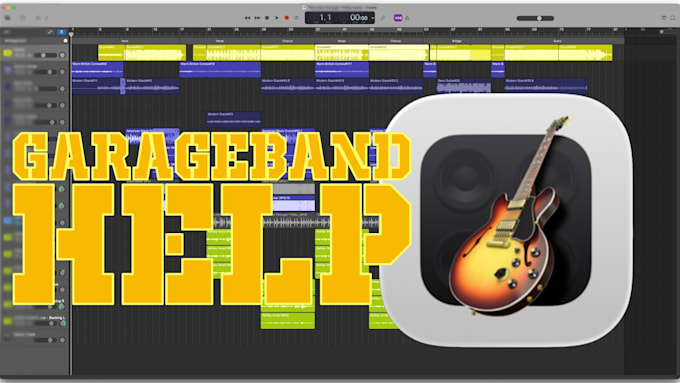
Task: Open the Note Pad icon
Action: point(664,18)
